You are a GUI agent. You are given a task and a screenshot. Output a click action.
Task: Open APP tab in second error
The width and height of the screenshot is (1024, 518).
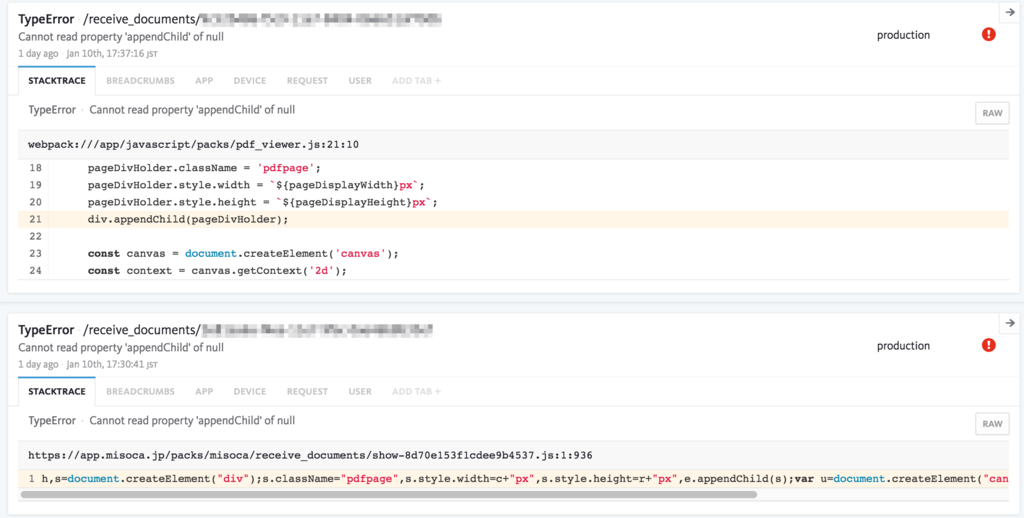pyautogui.click(x=204, y=392)
